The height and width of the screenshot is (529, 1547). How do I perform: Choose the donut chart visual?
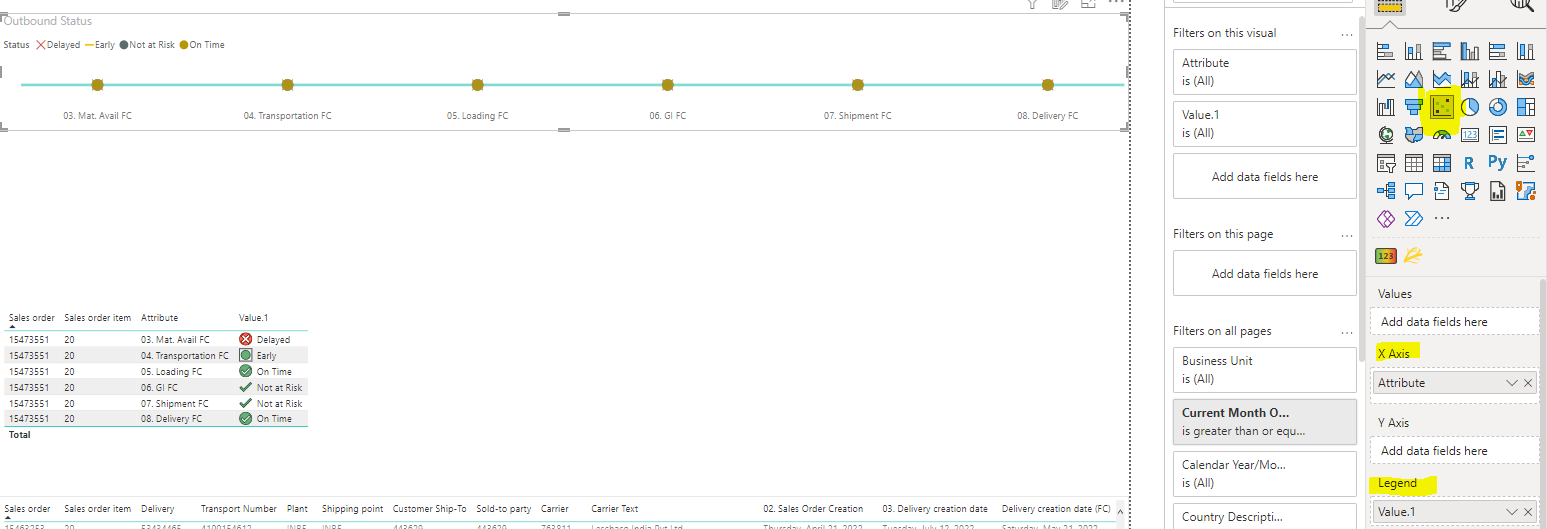(x=1498, y=107)
